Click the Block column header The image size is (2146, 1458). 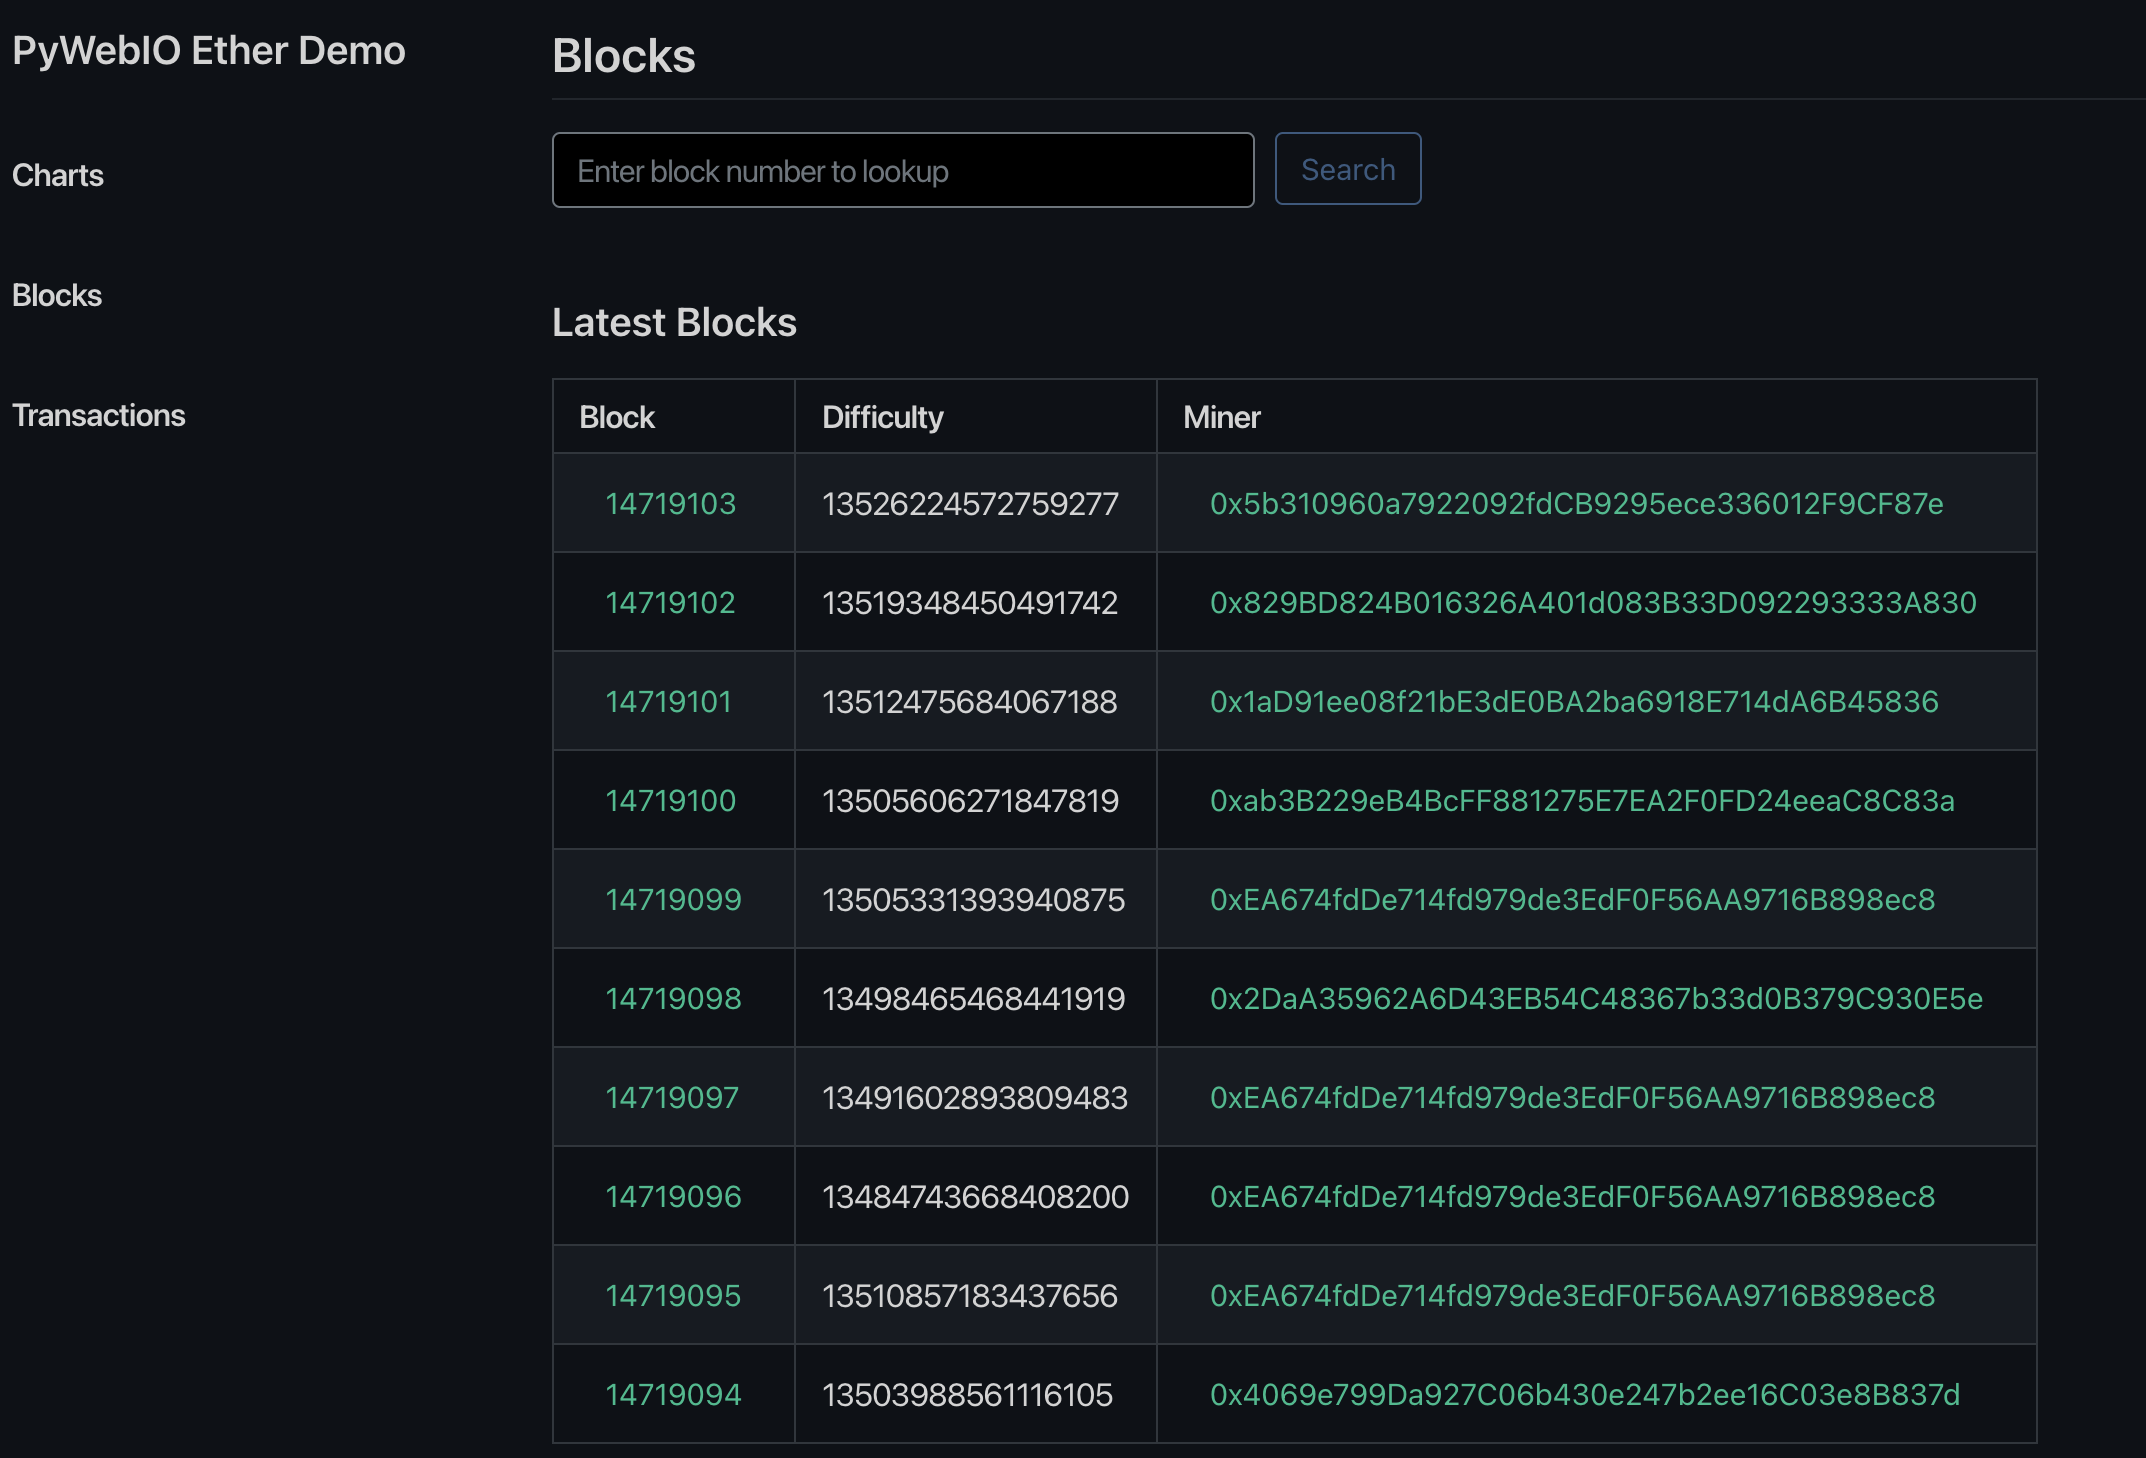[615, 416]
